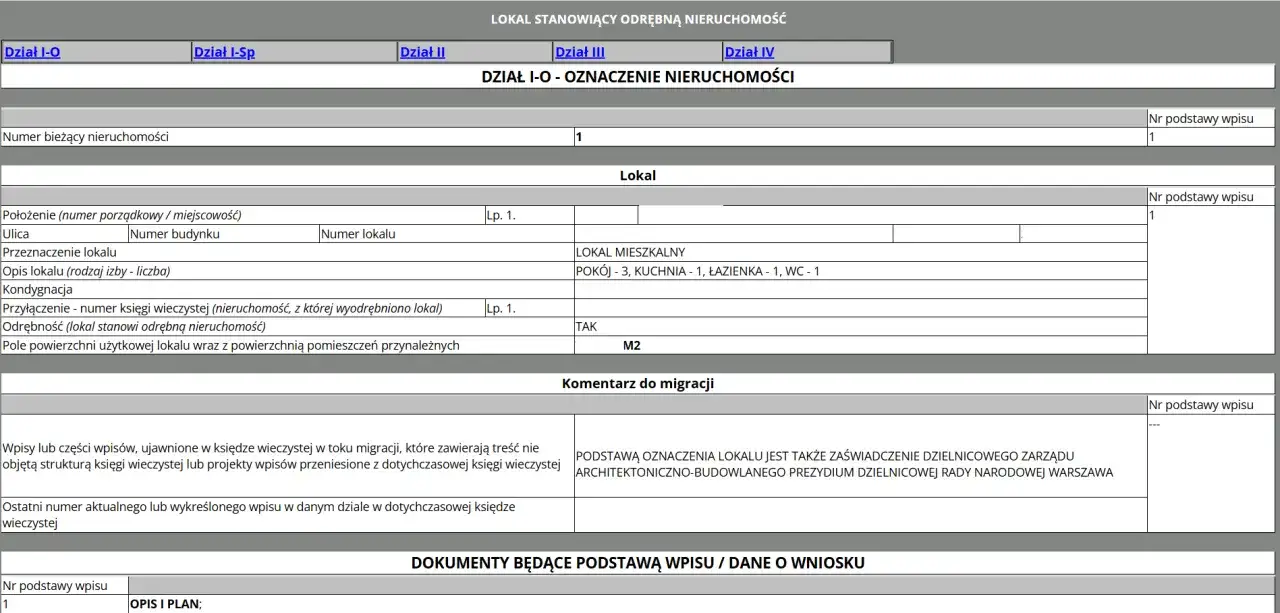
Task: Open the Dział I-O section link
Action: [x=30, y=51]
